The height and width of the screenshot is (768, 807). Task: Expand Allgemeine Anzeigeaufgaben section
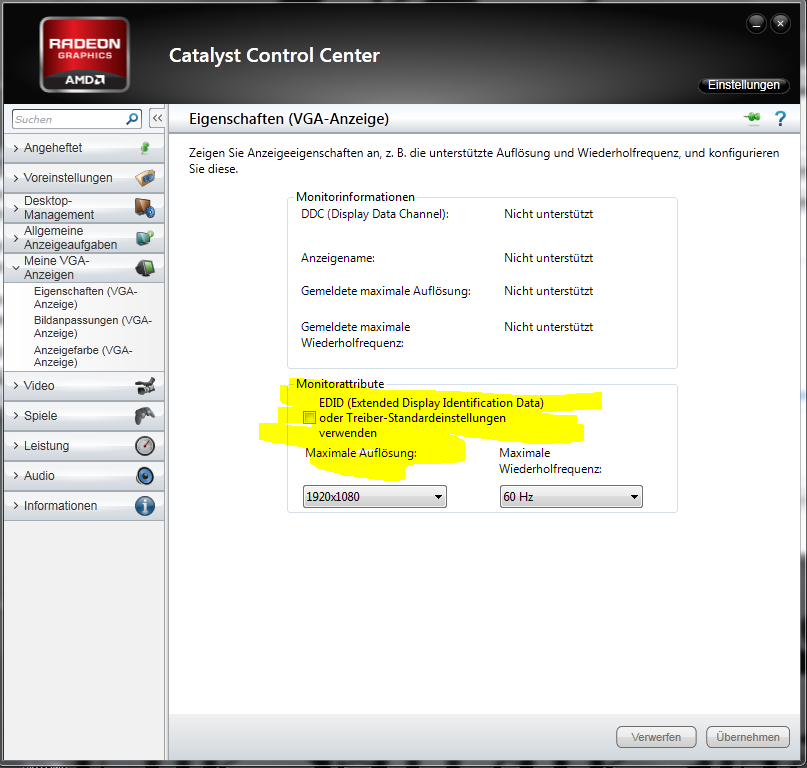pyautogui.click(x=83, y=237)
